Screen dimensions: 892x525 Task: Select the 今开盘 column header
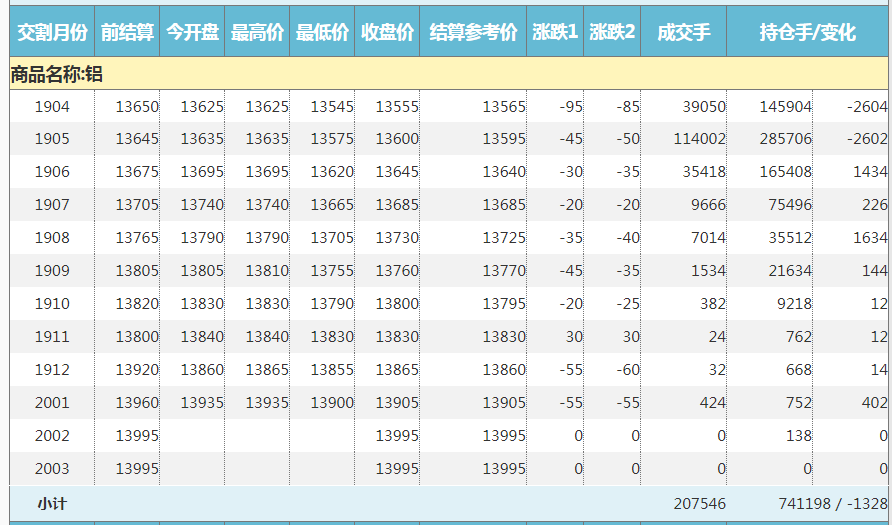(x=192, y=32)
